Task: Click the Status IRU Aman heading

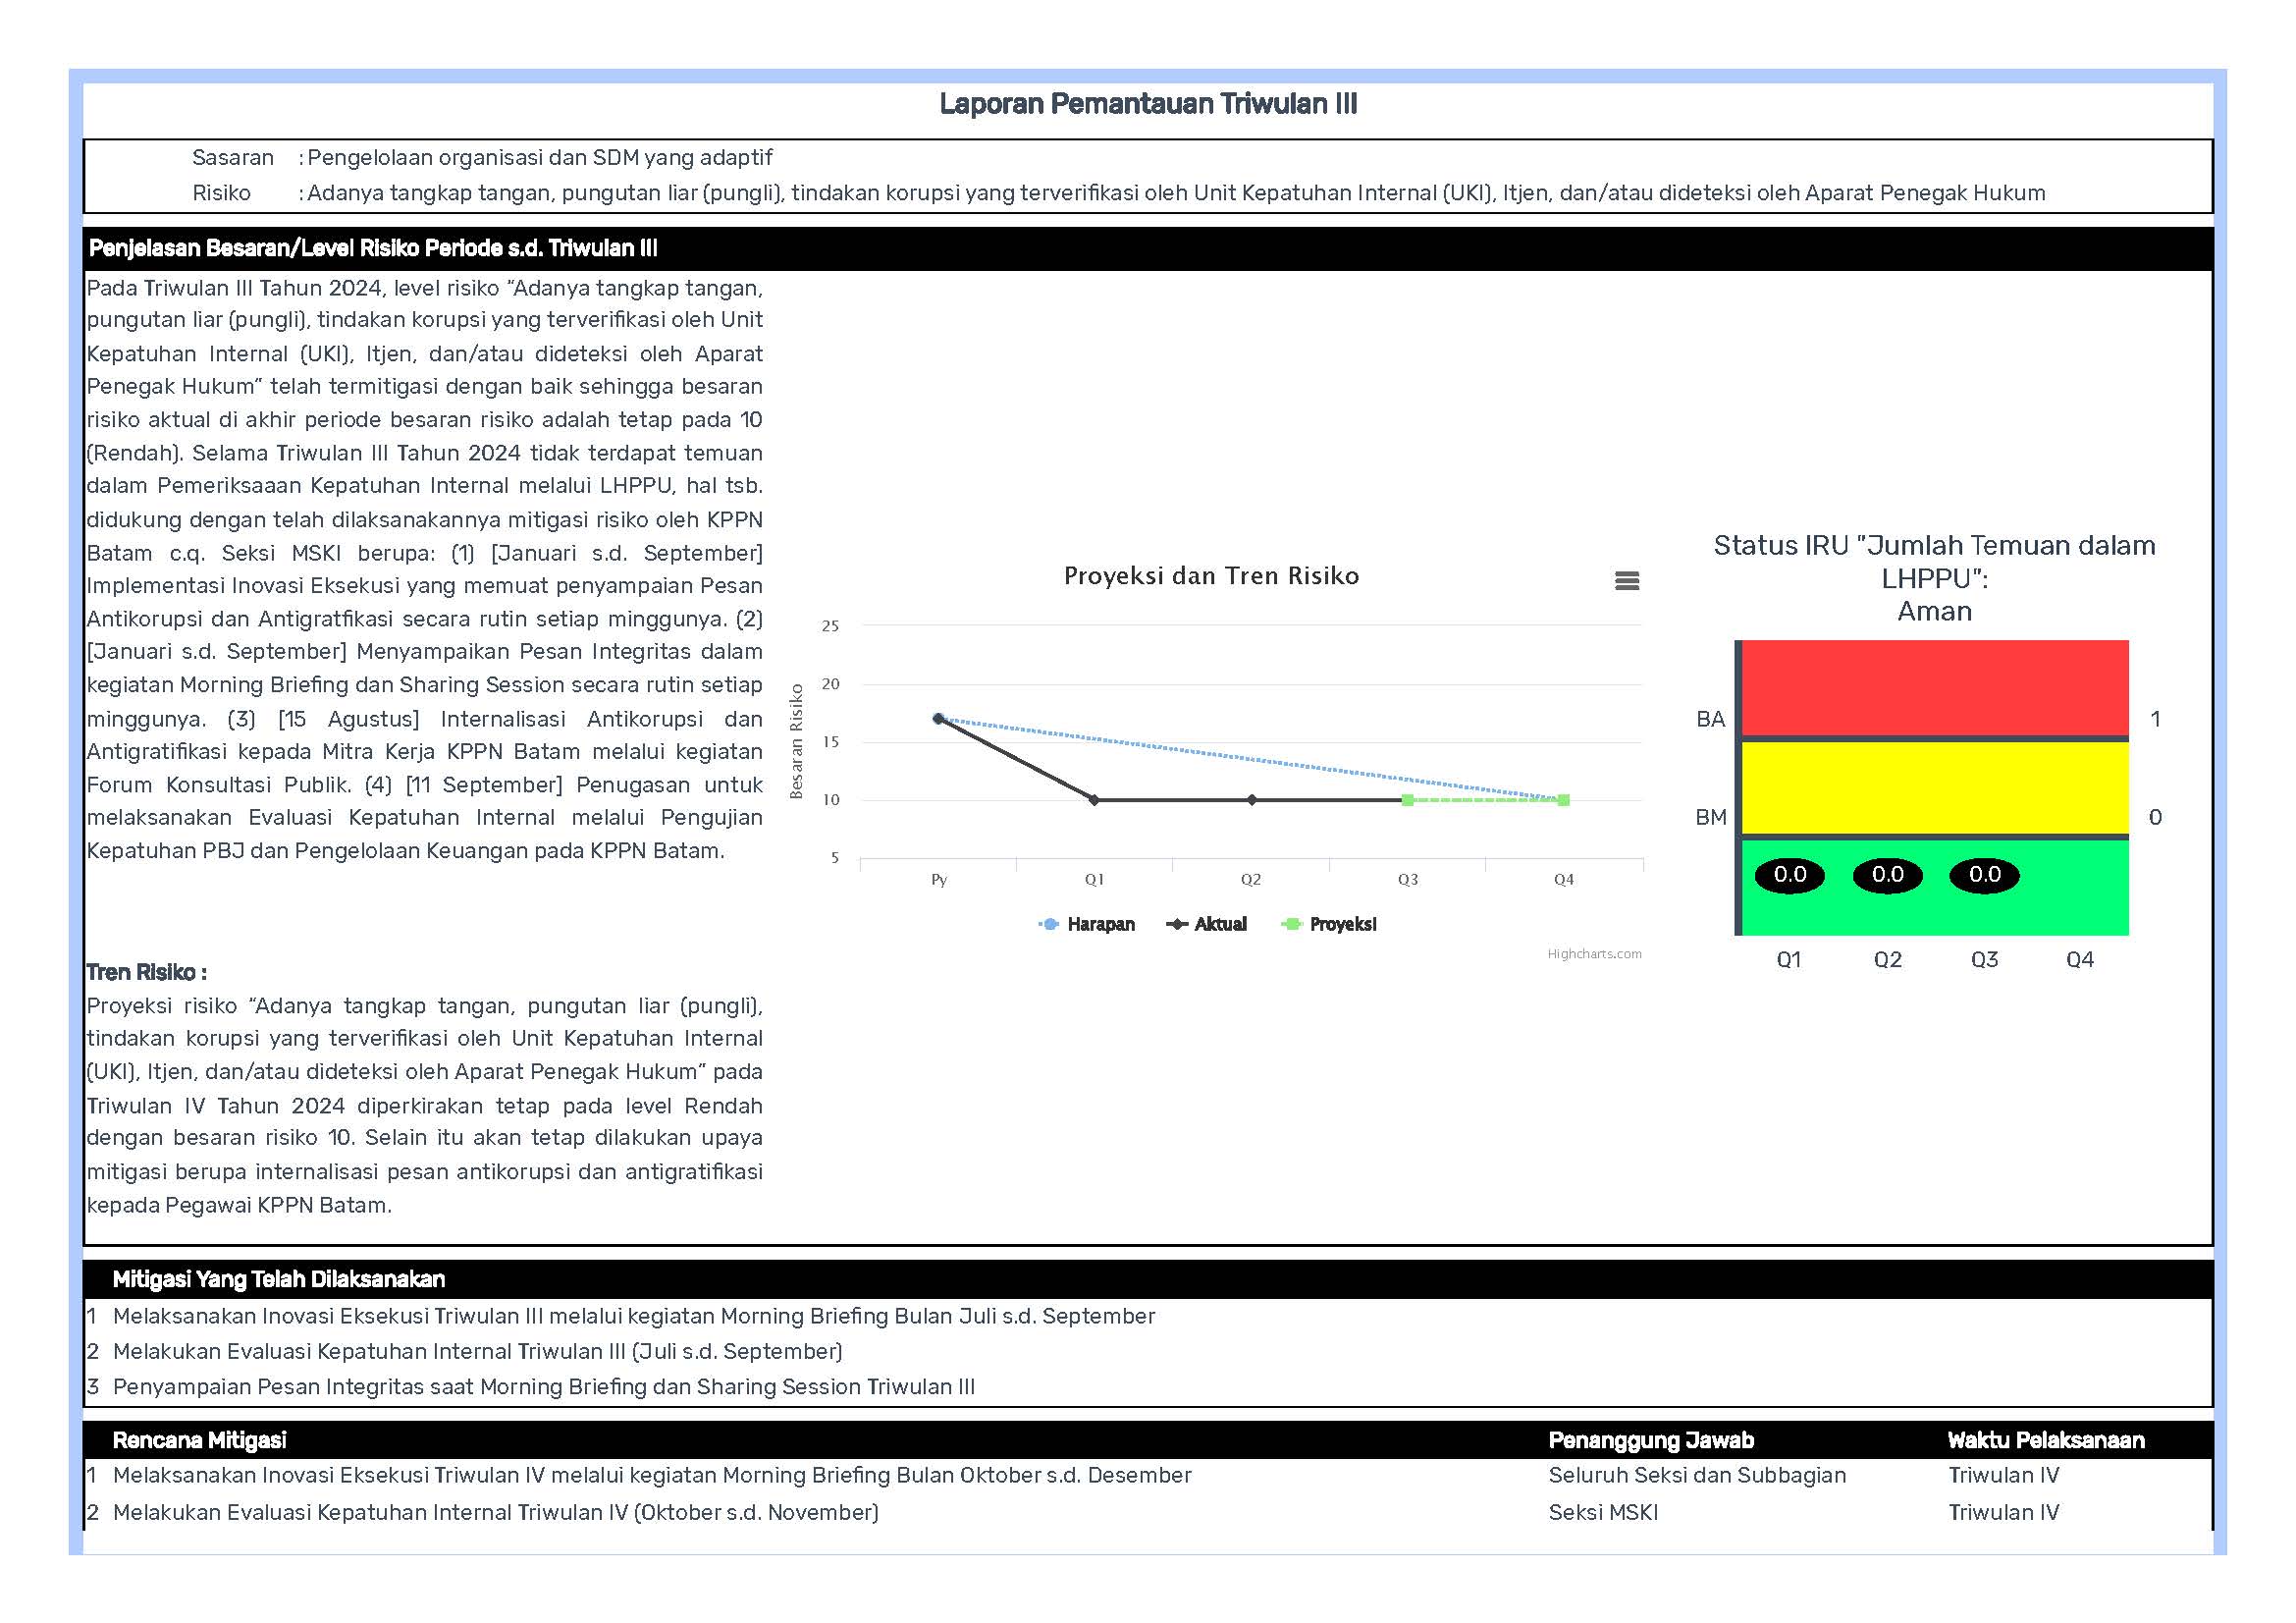Action: click(1934, 578)
